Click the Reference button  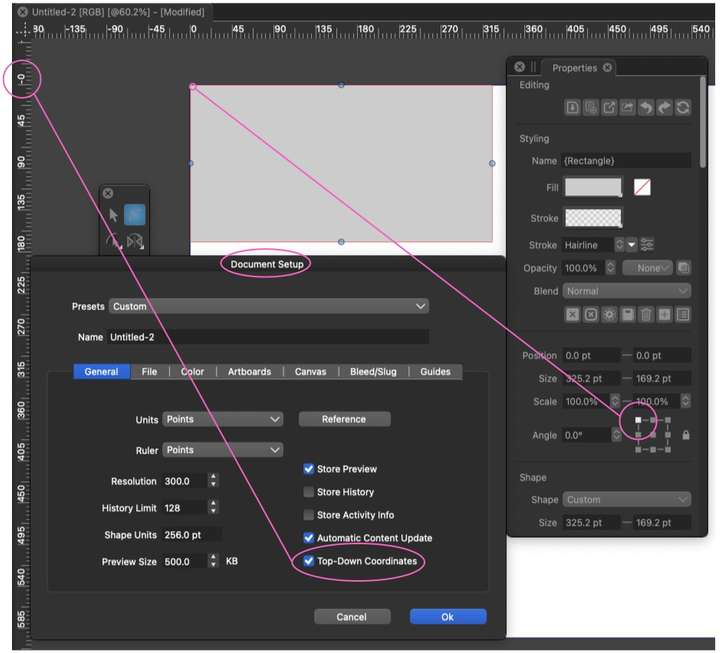344,419
